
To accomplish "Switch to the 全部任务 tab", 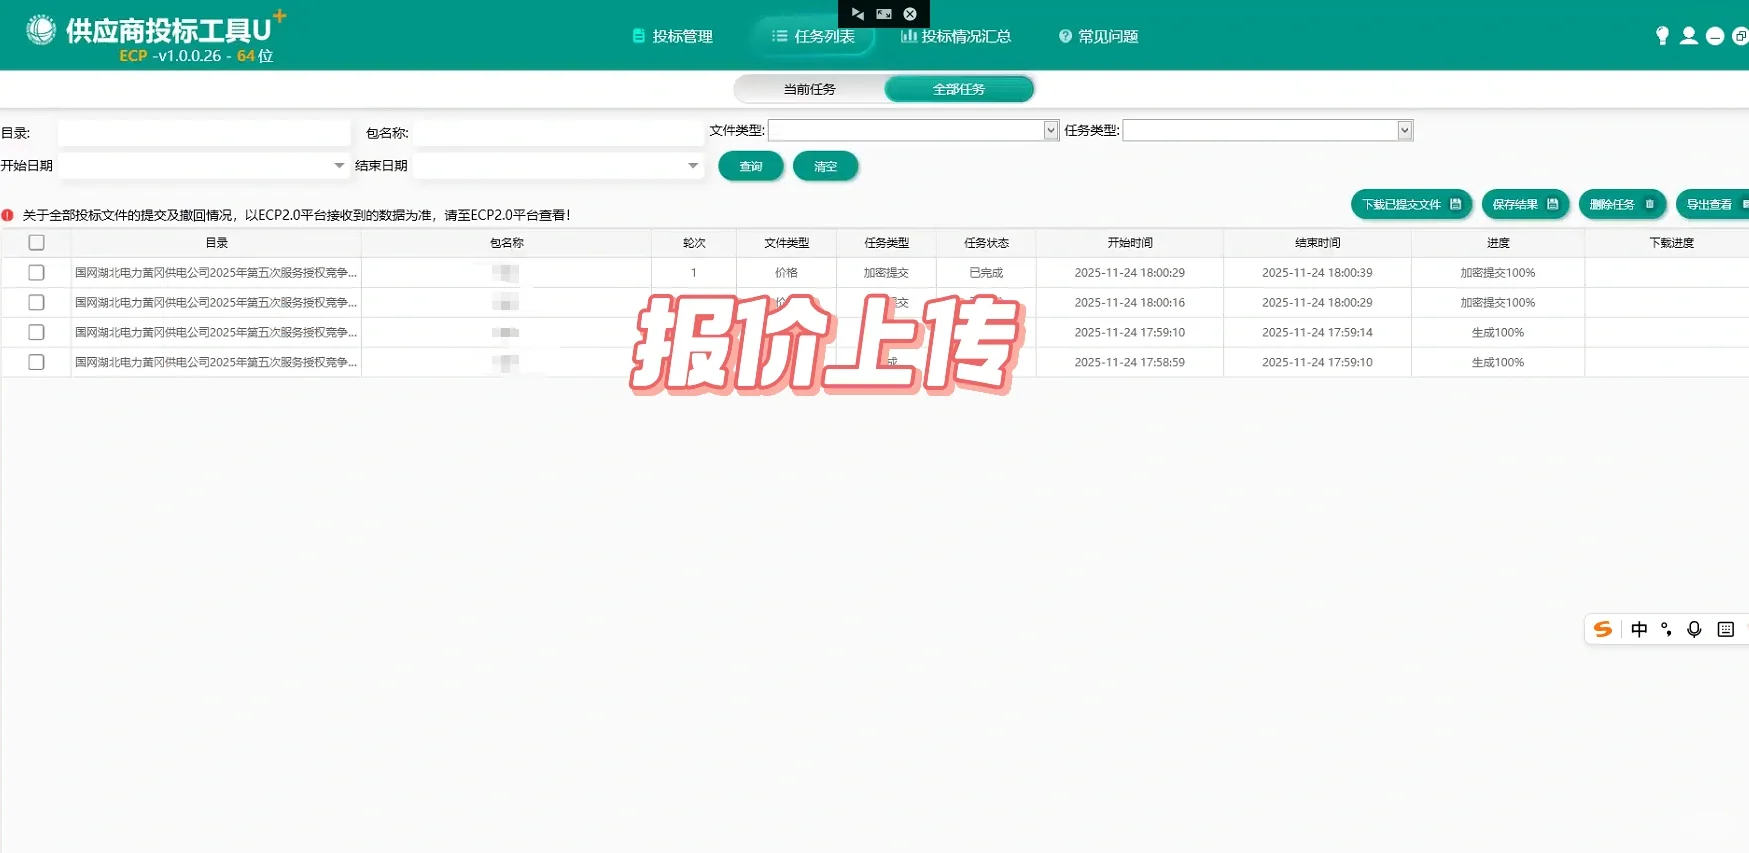I will tap(959, 89).
